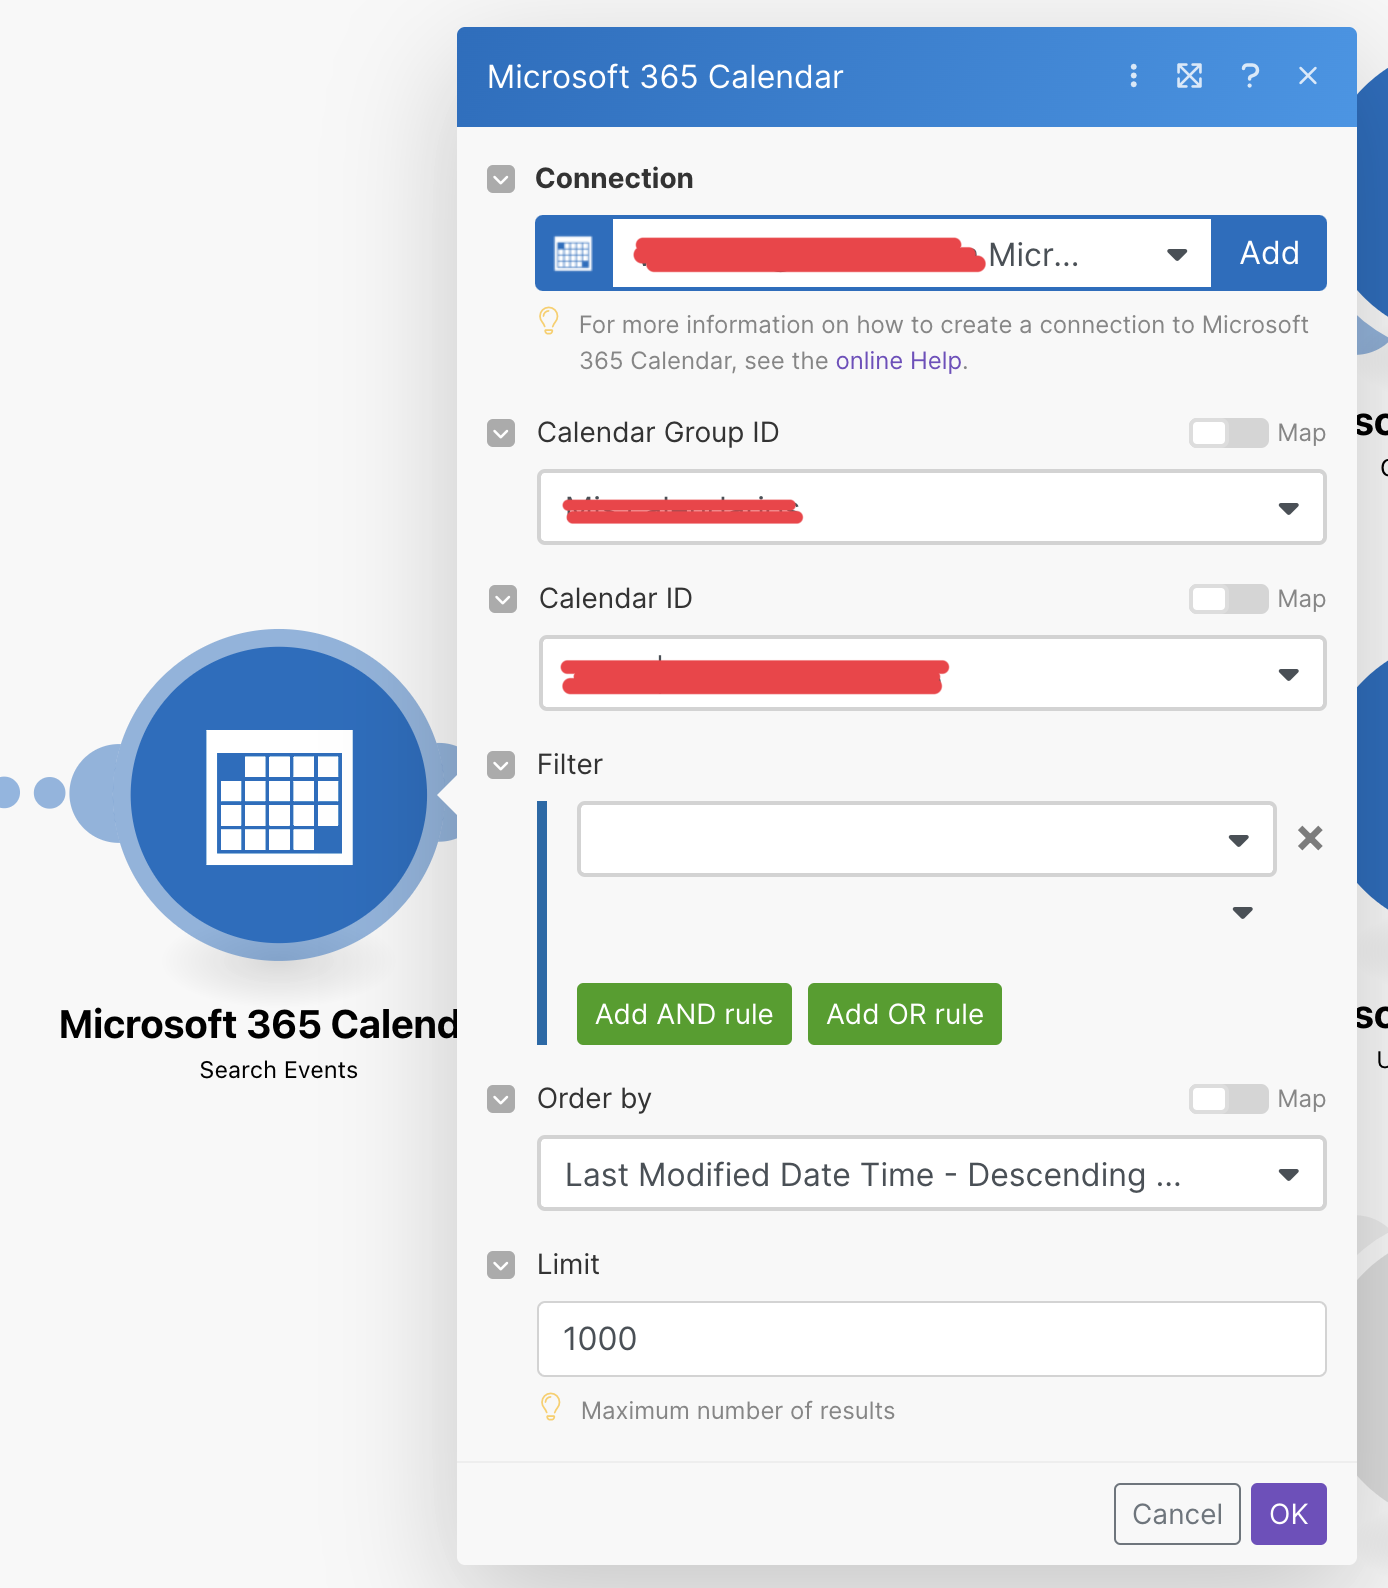The width and height of the screenshot is (1388, 1588).
Task: Close the Microsoft 365 Calendar dialog
Action: [x=1308, y=76]
